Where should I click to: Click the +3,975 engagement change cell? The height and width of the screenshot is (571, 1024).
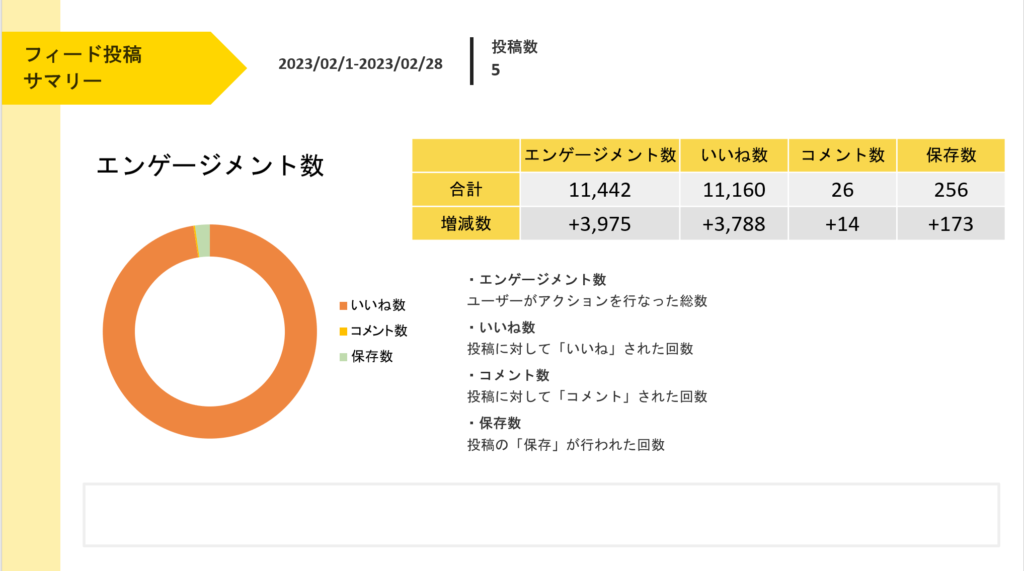pyautogui.click(x=600, y=224)
